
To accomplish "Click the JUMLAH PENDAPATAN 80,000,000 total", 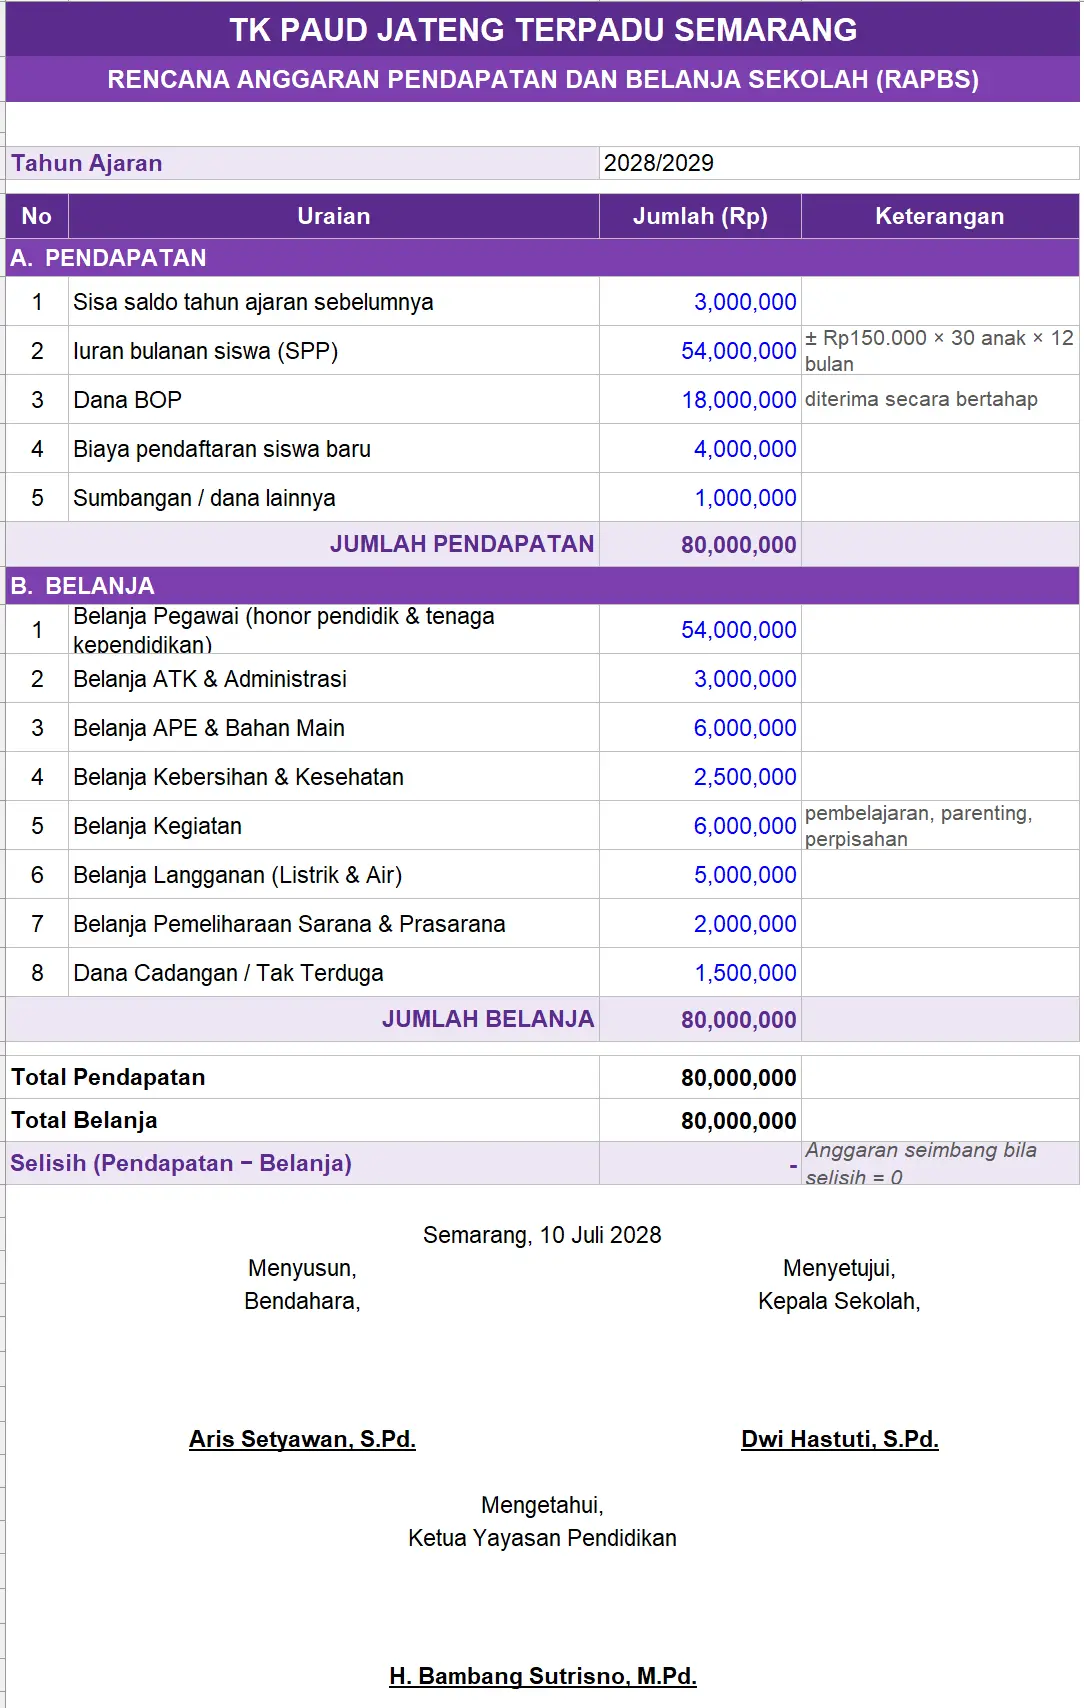I will [x=700, y=544].
